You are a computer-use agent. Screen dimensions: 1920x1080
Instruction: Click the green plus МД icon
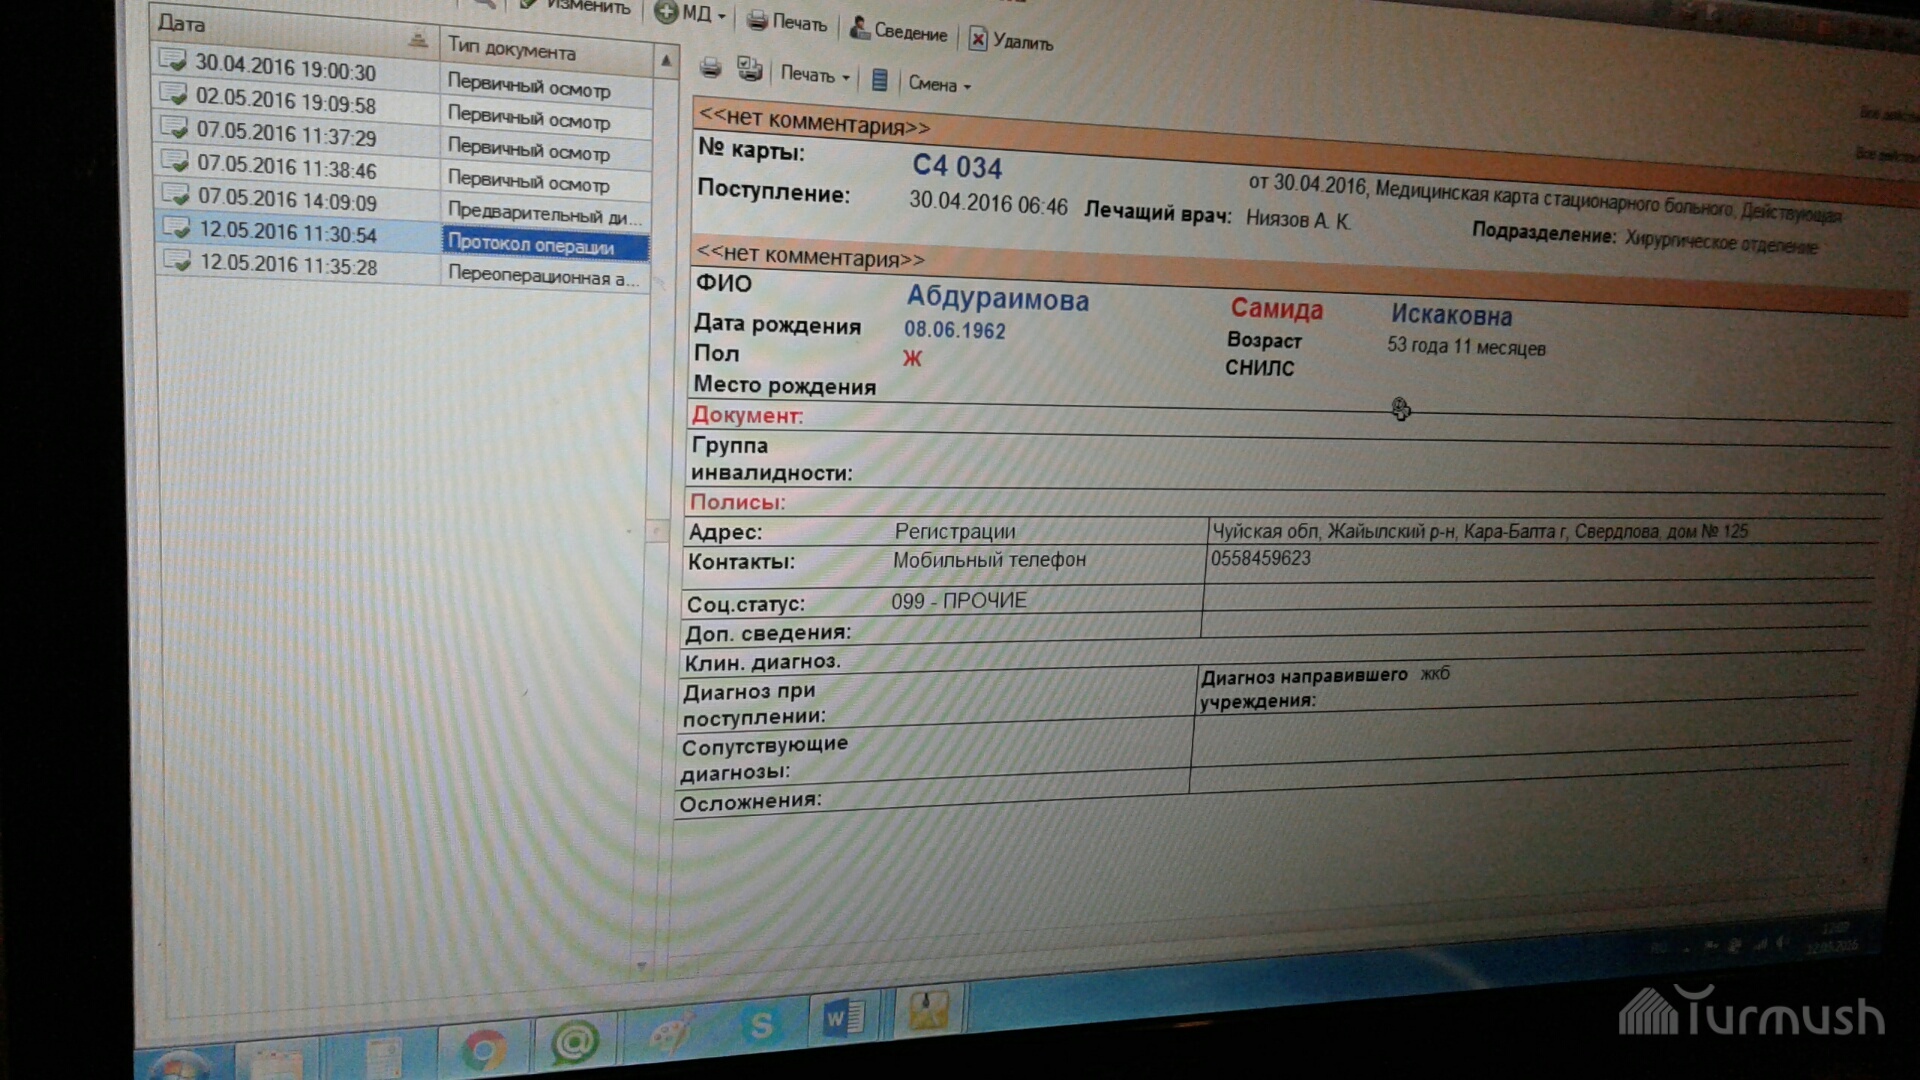(x=665, y=12)
